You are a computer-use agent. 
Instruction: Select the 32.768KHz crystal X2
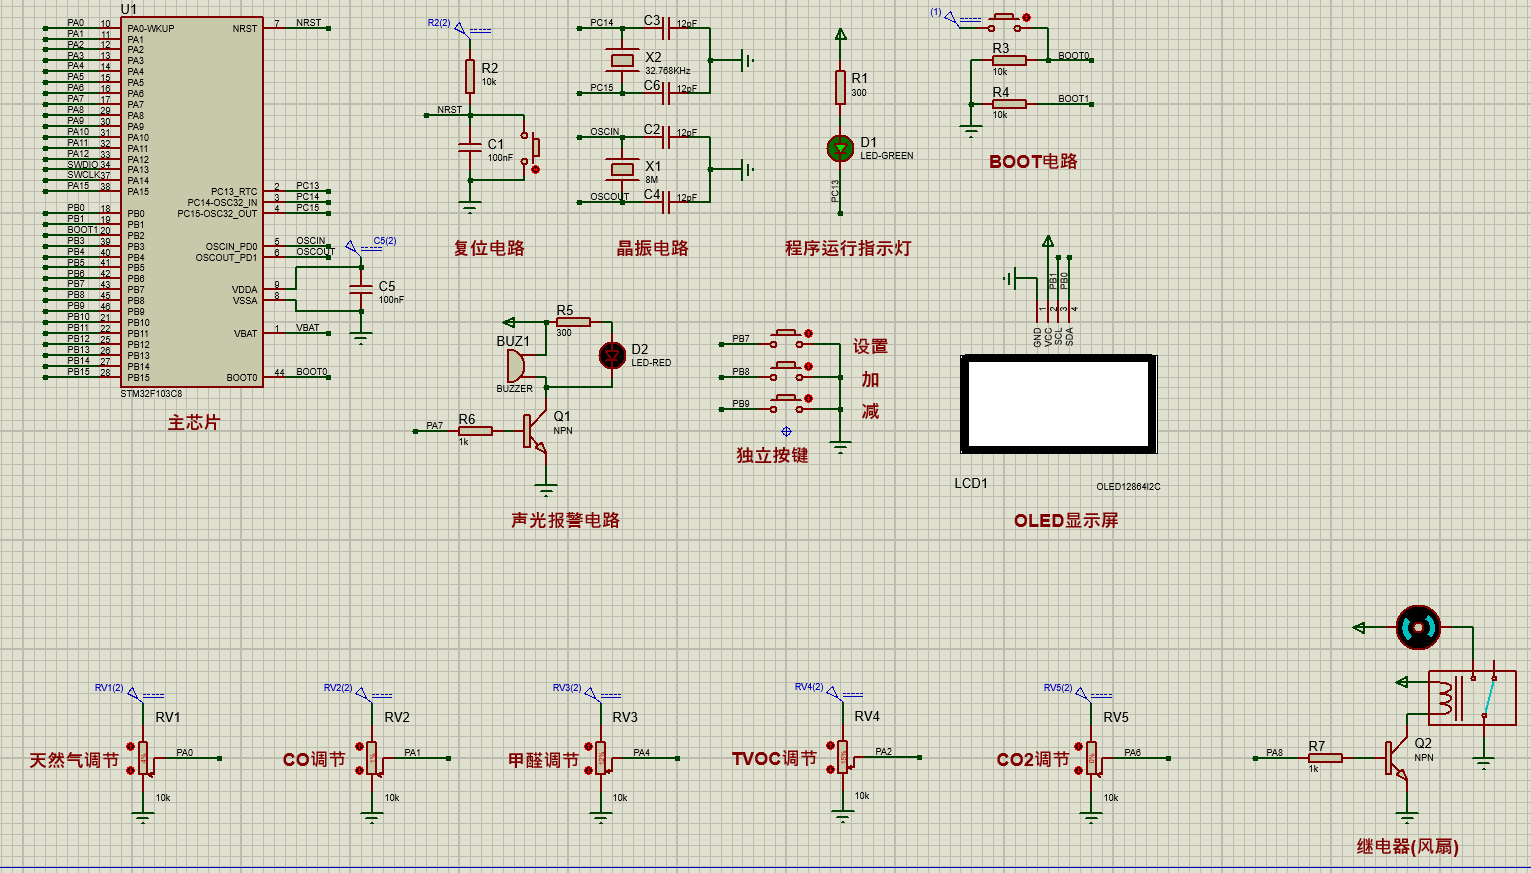[623, 61]
